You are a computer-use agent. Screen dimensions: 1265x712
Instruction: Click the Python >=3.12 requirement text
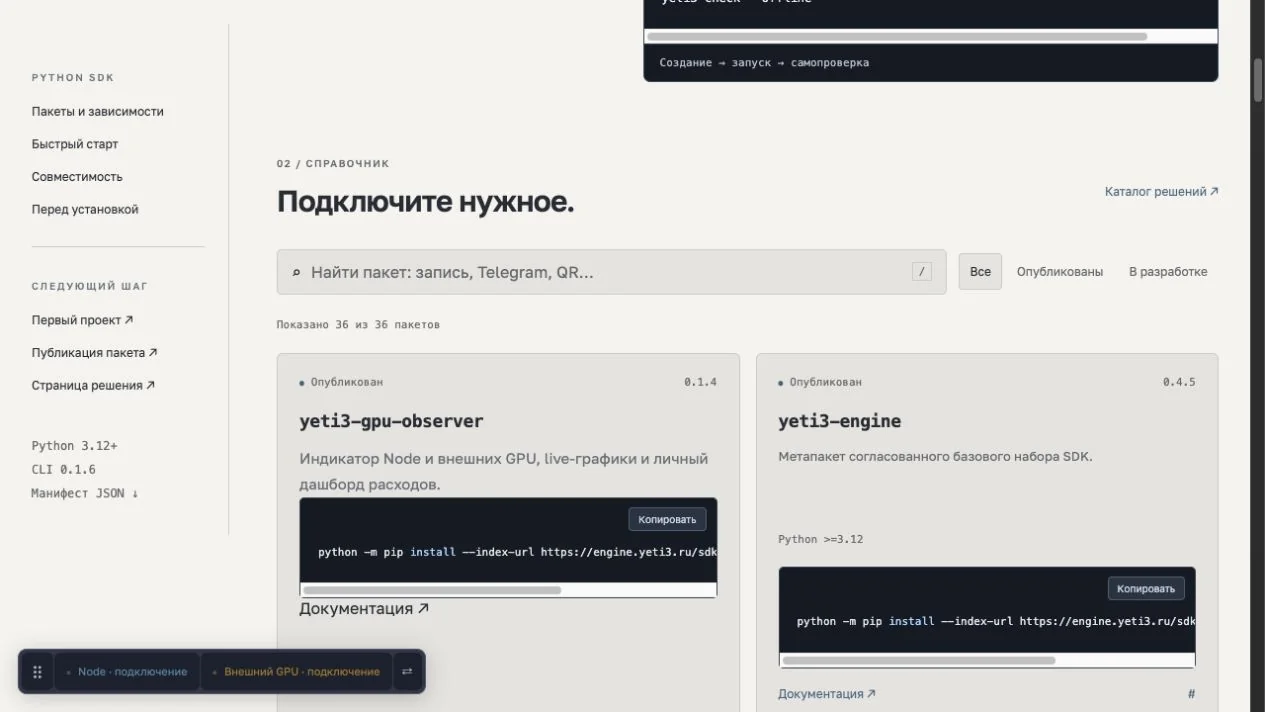pyautogui.click(x=820, y=539)
